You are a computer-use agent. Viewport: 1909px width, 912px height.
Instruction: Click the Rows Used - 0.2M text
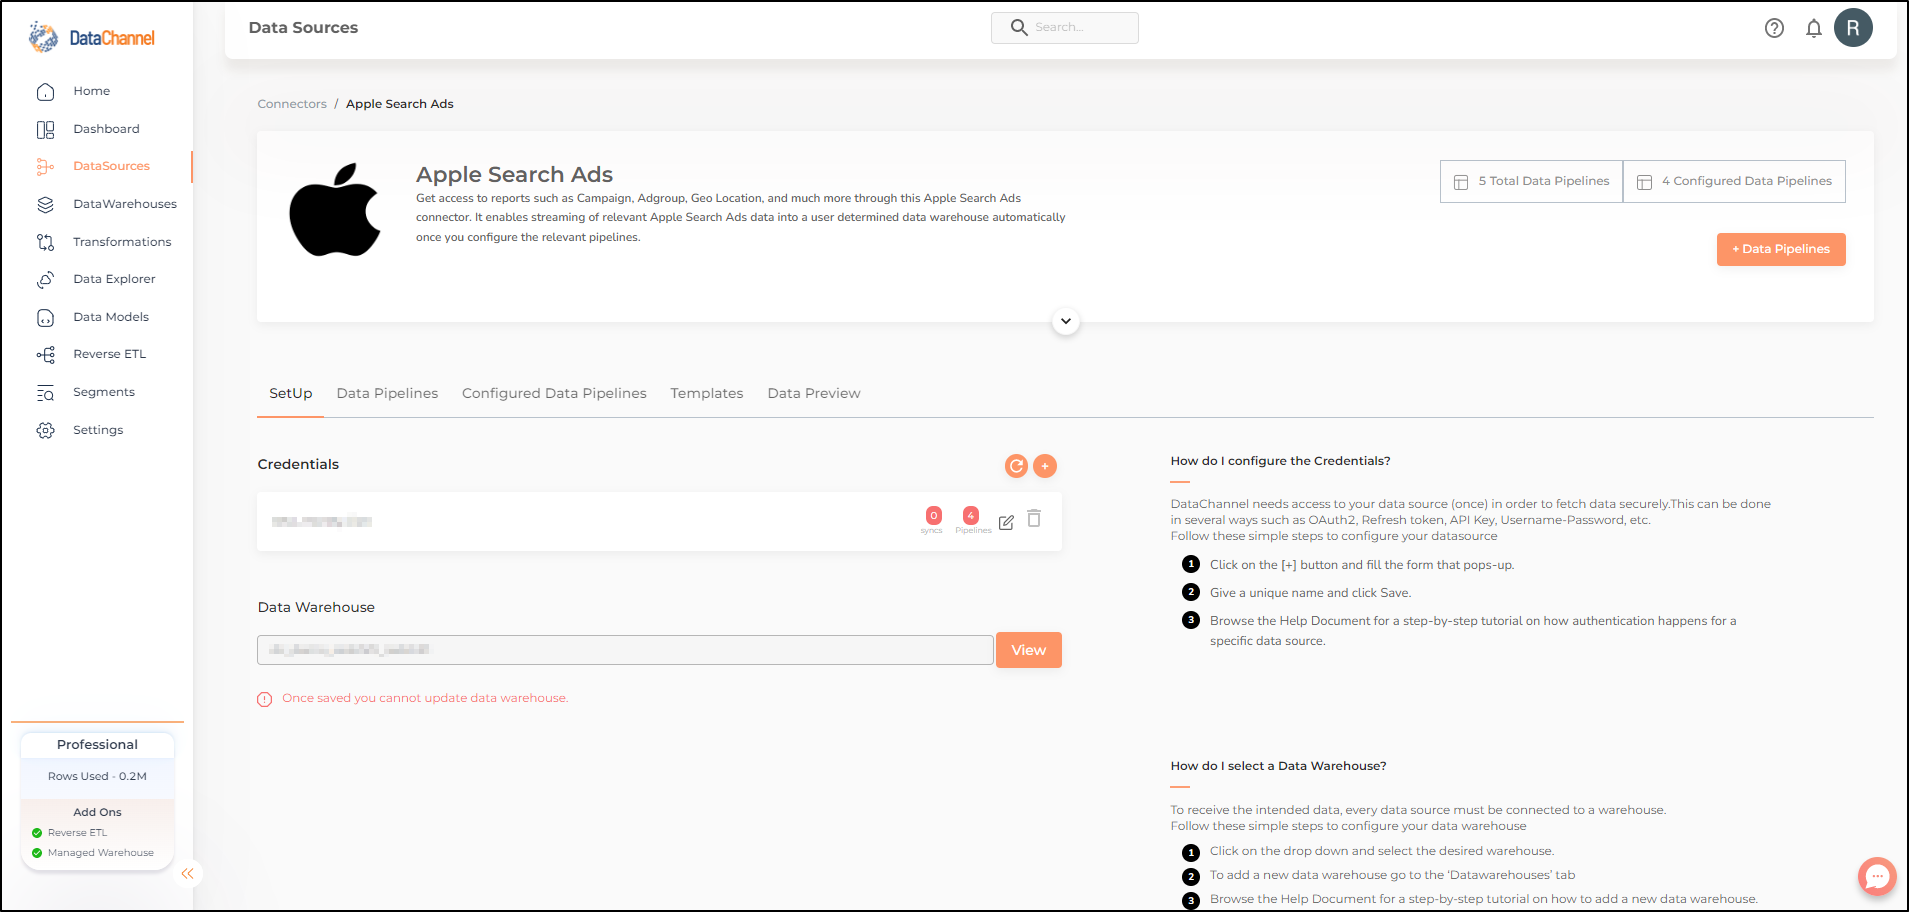click(97, 777)
